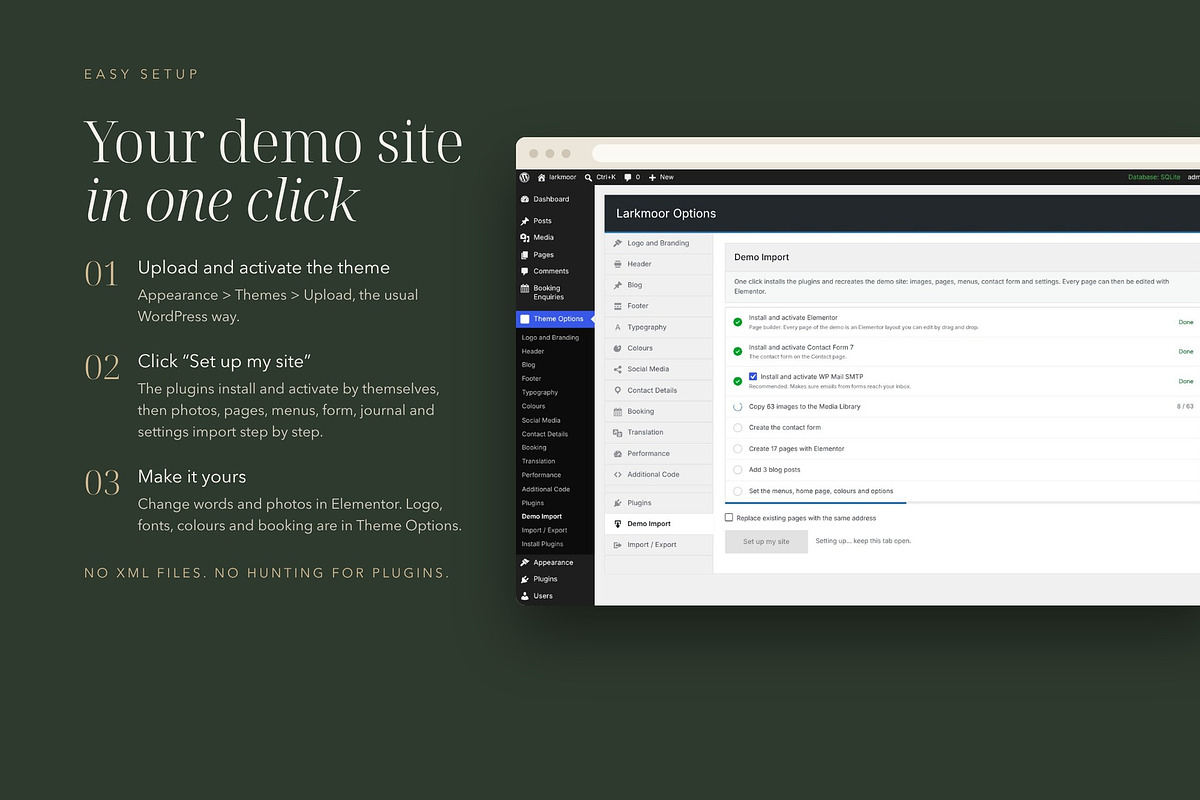Open Typography in the sidebar submenu
Viewport: 1200px width, 800px height.
[540, 393]
